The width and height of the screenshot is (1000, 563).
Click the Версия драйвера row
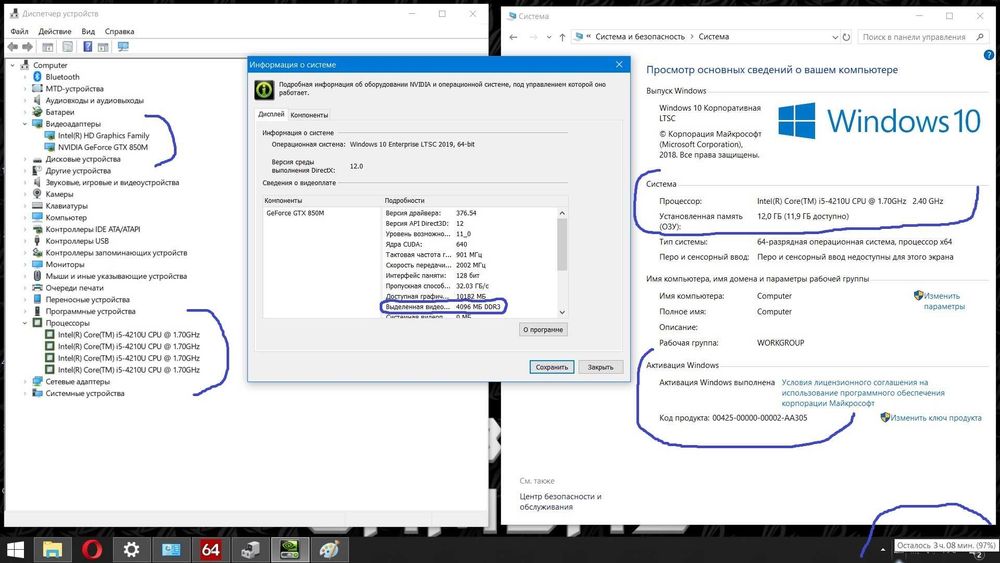(x=471, y=213)
